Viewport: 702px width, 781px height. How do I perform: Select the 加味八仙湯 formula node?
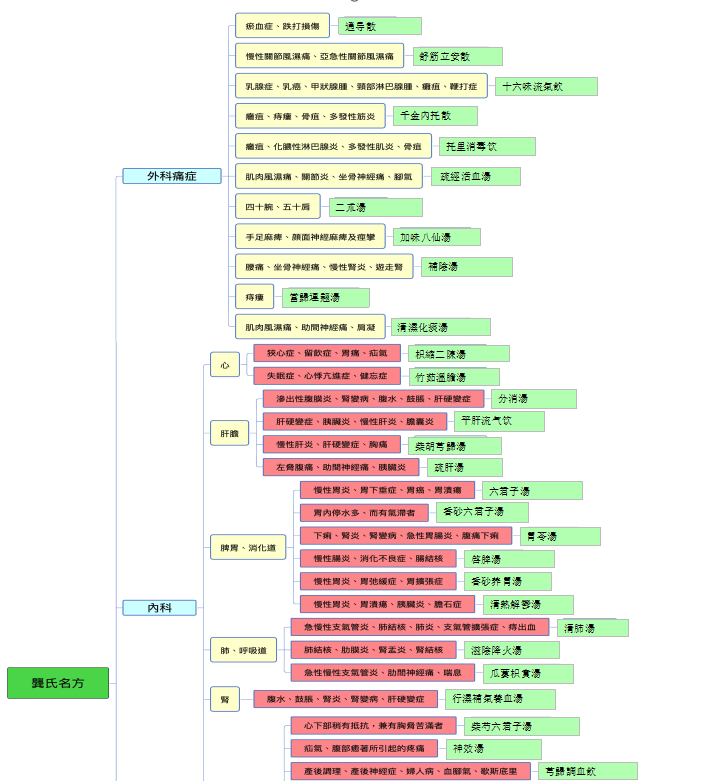click(436, 238)
